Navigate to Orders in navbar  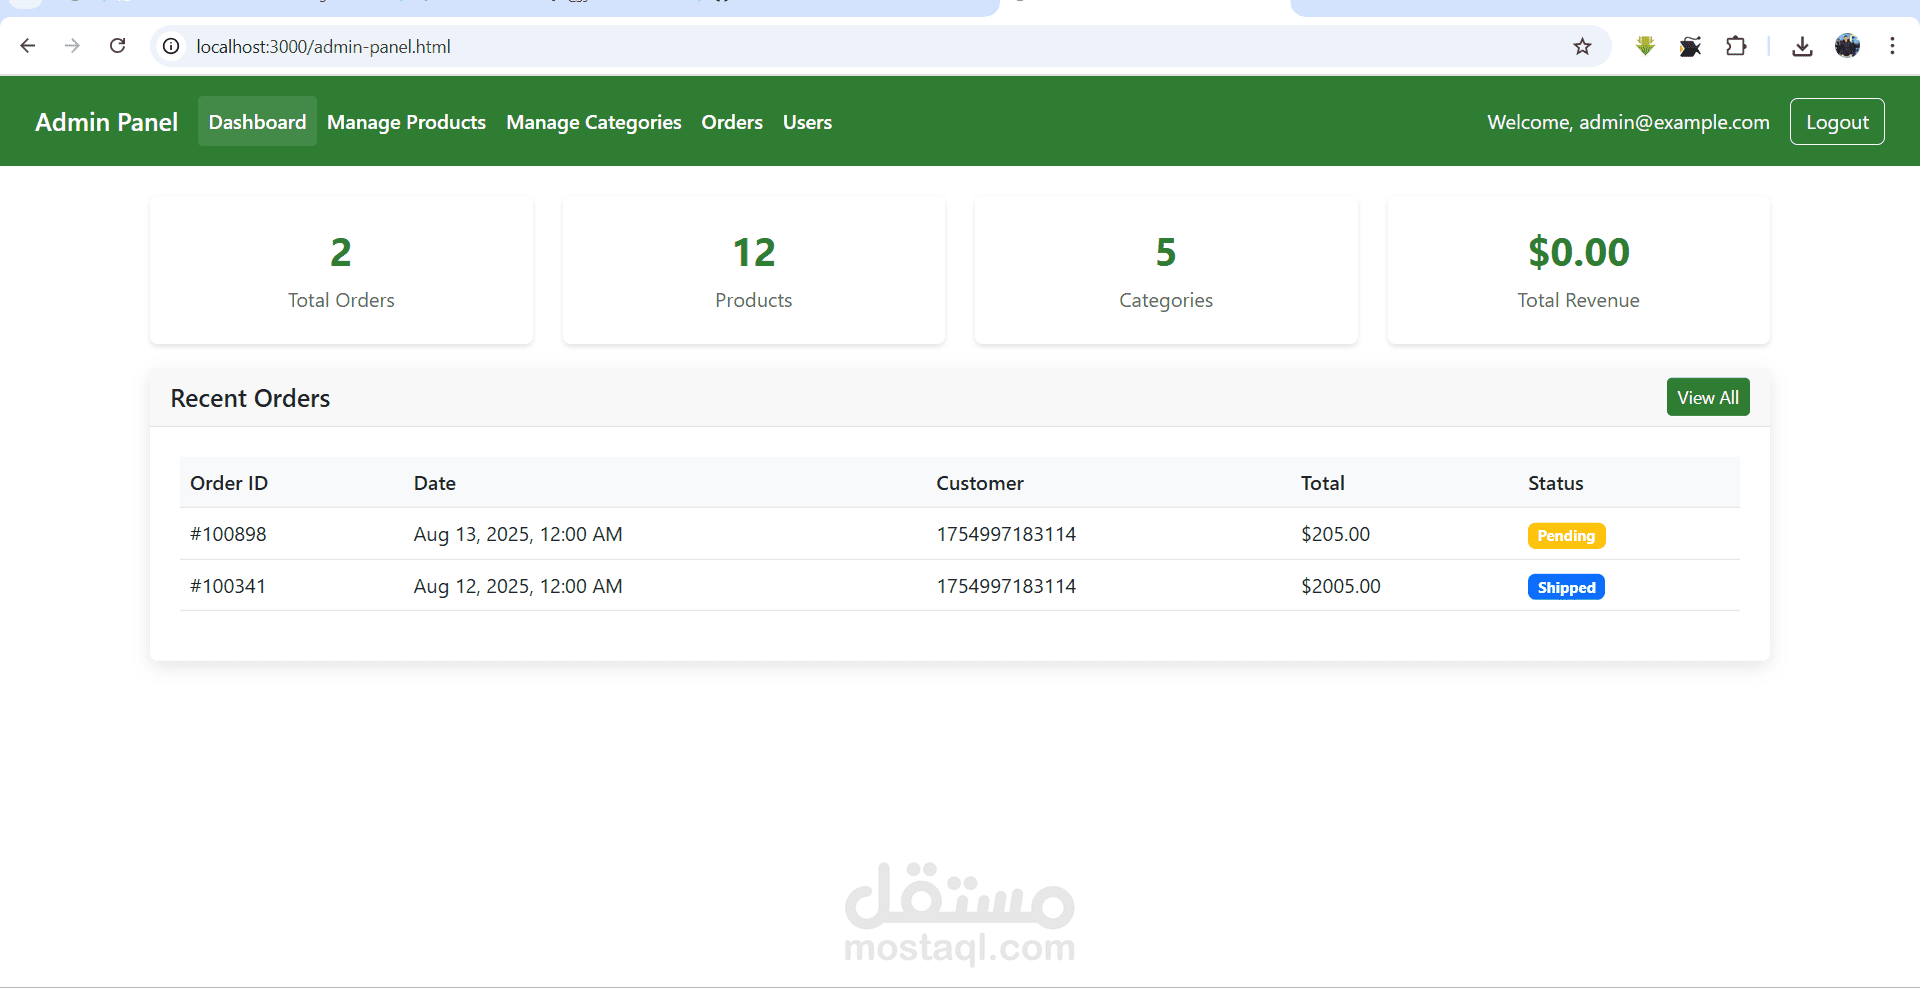tap(732, 122)
